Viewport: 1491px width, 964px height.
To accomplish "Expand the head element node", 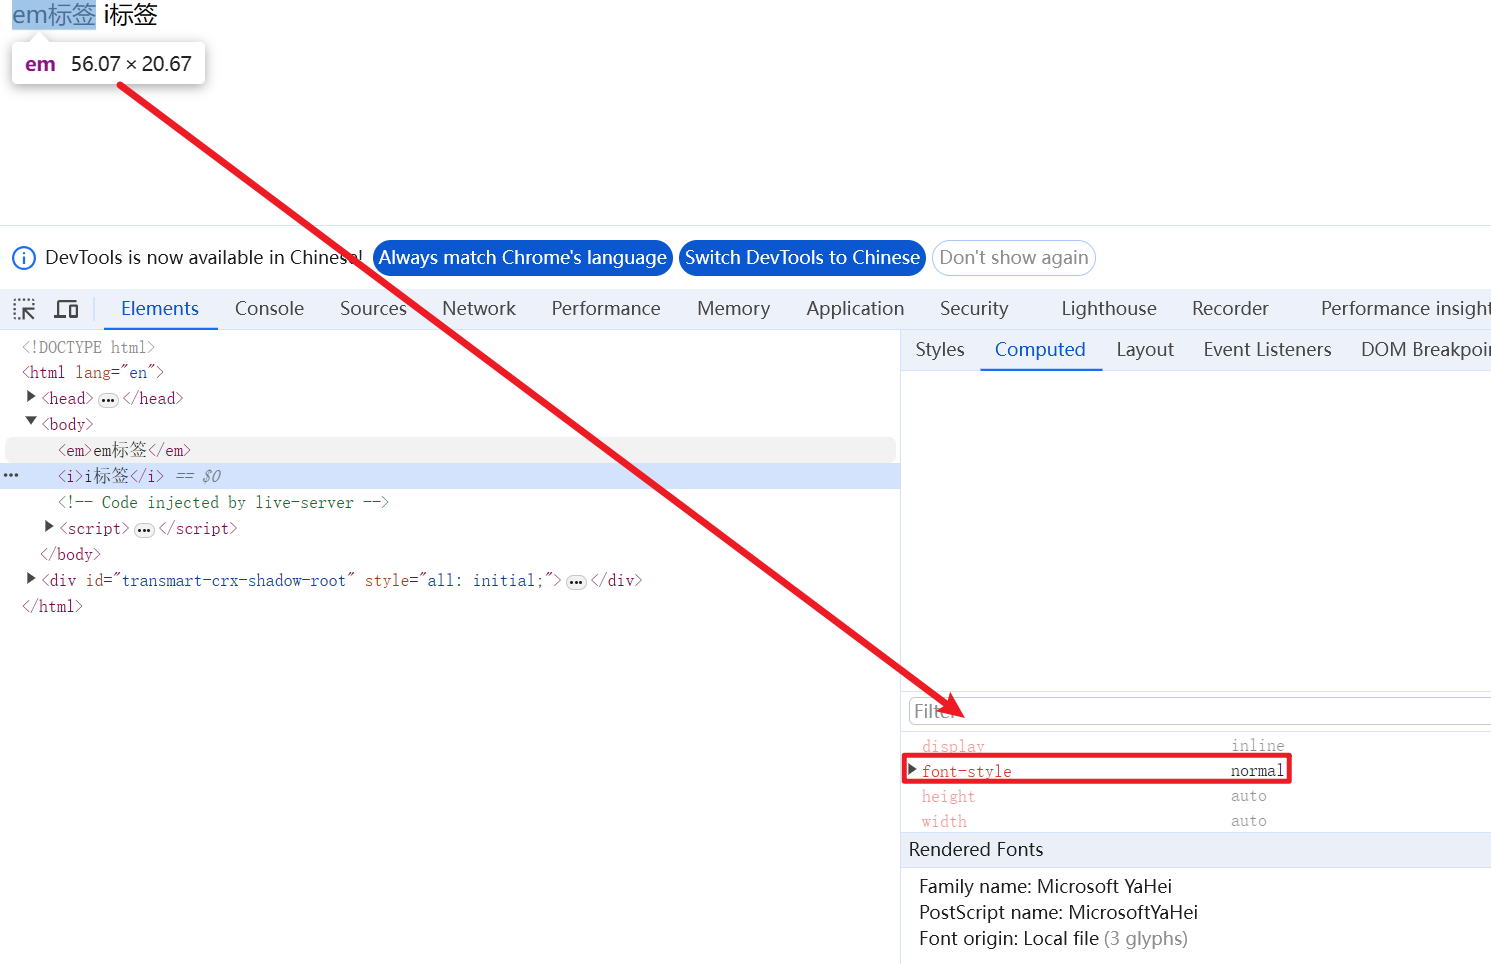I will coord(31,397).
